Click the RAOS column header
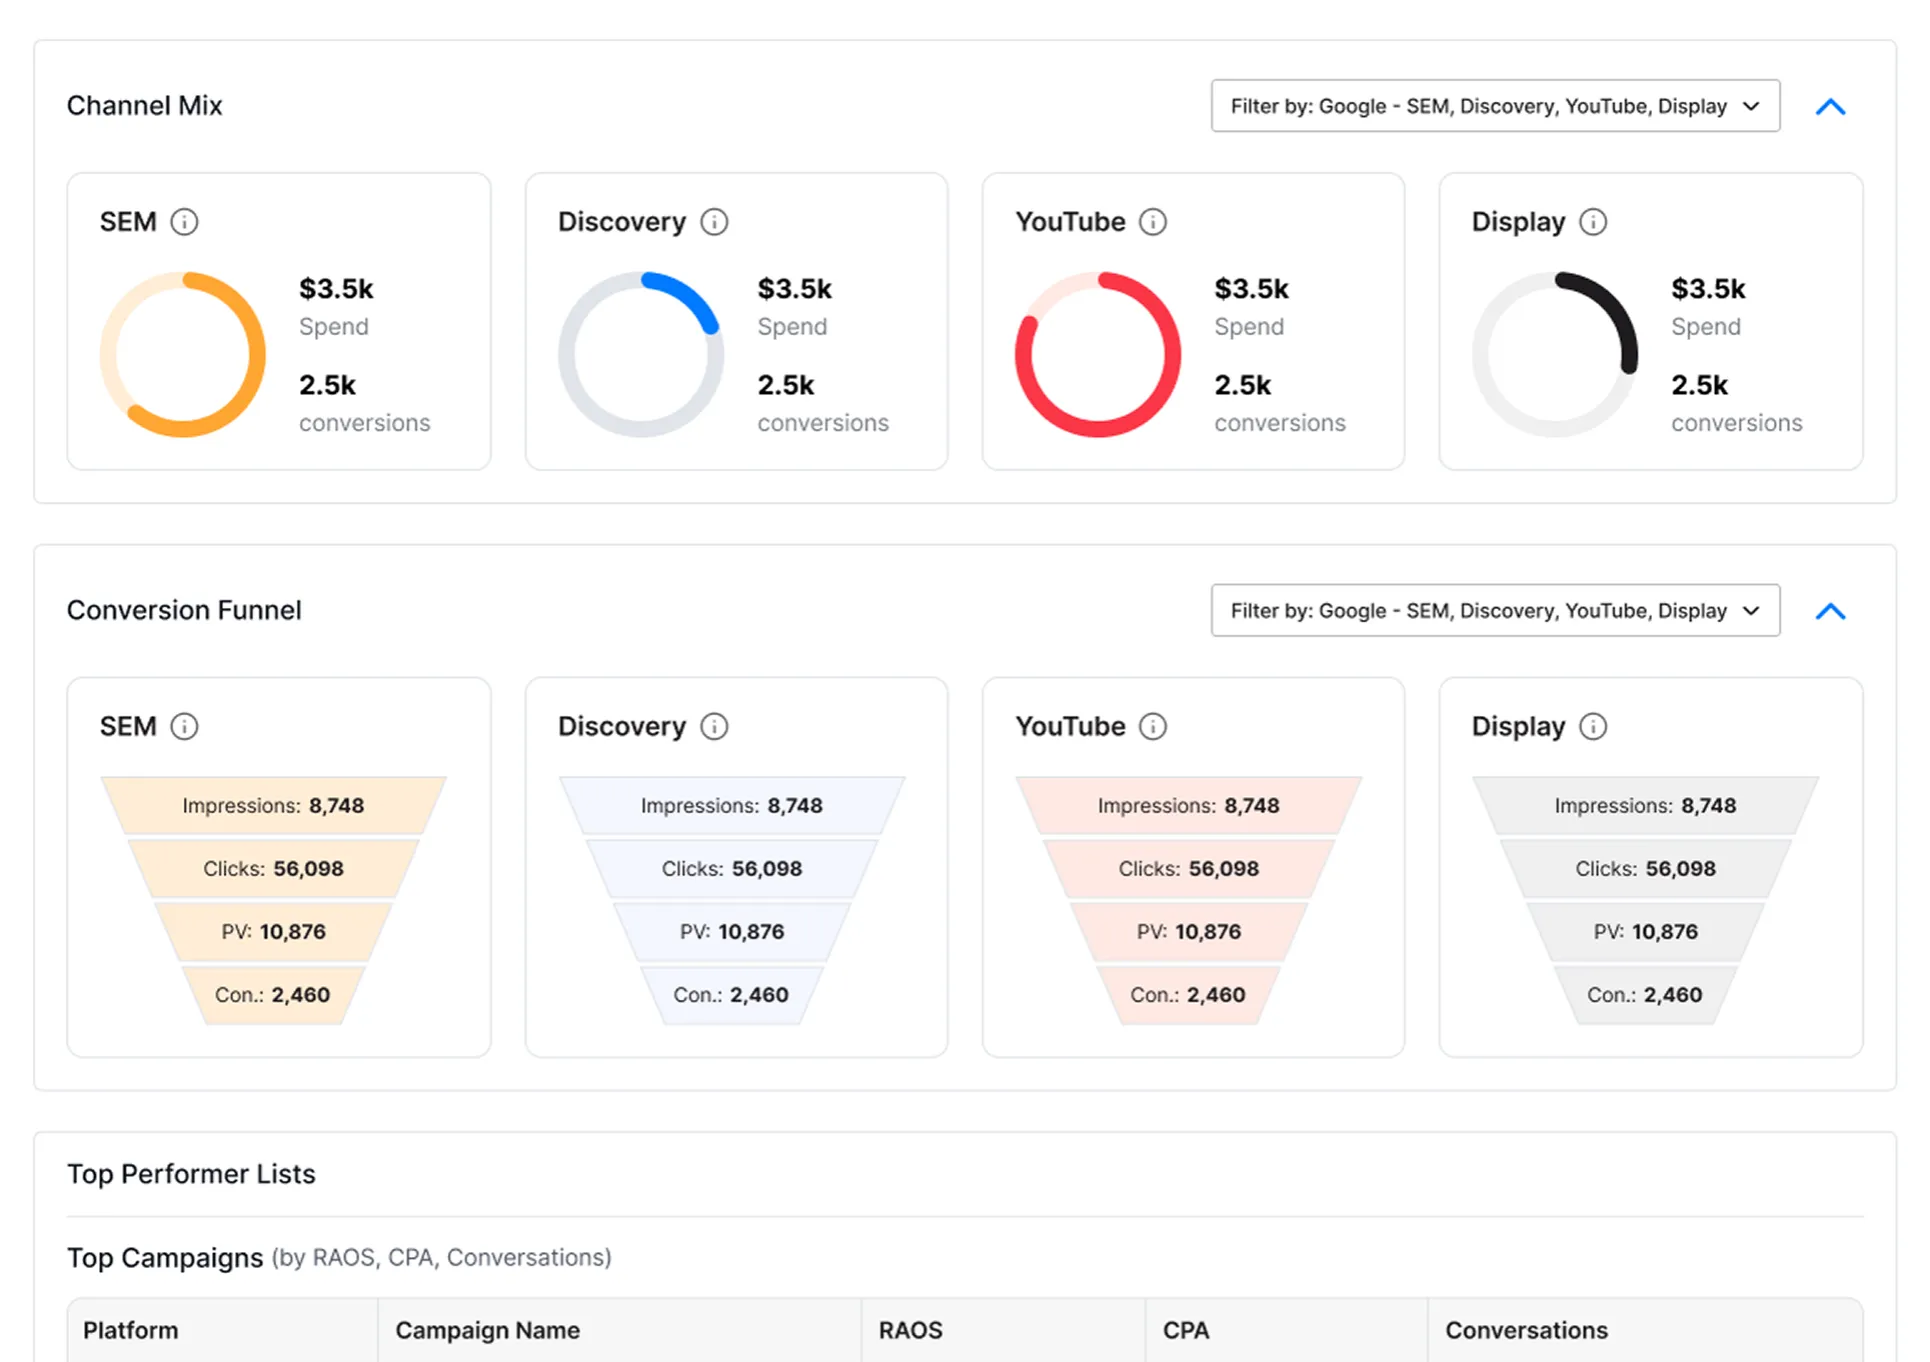The image size is (1930, 1362). click(x=910, y=1330)
